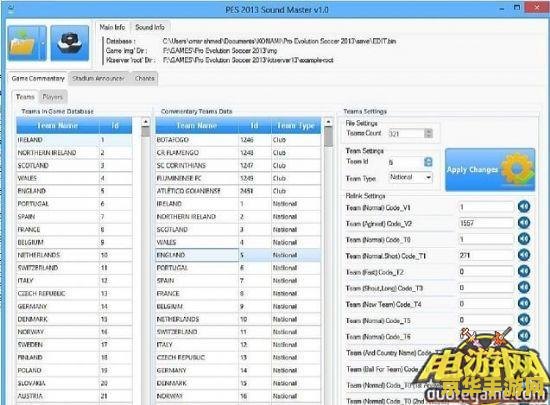This screenshot has width=550, height=405.
Task: Open the Stadium Announcer tab
Action: click(x=98, y=78)
